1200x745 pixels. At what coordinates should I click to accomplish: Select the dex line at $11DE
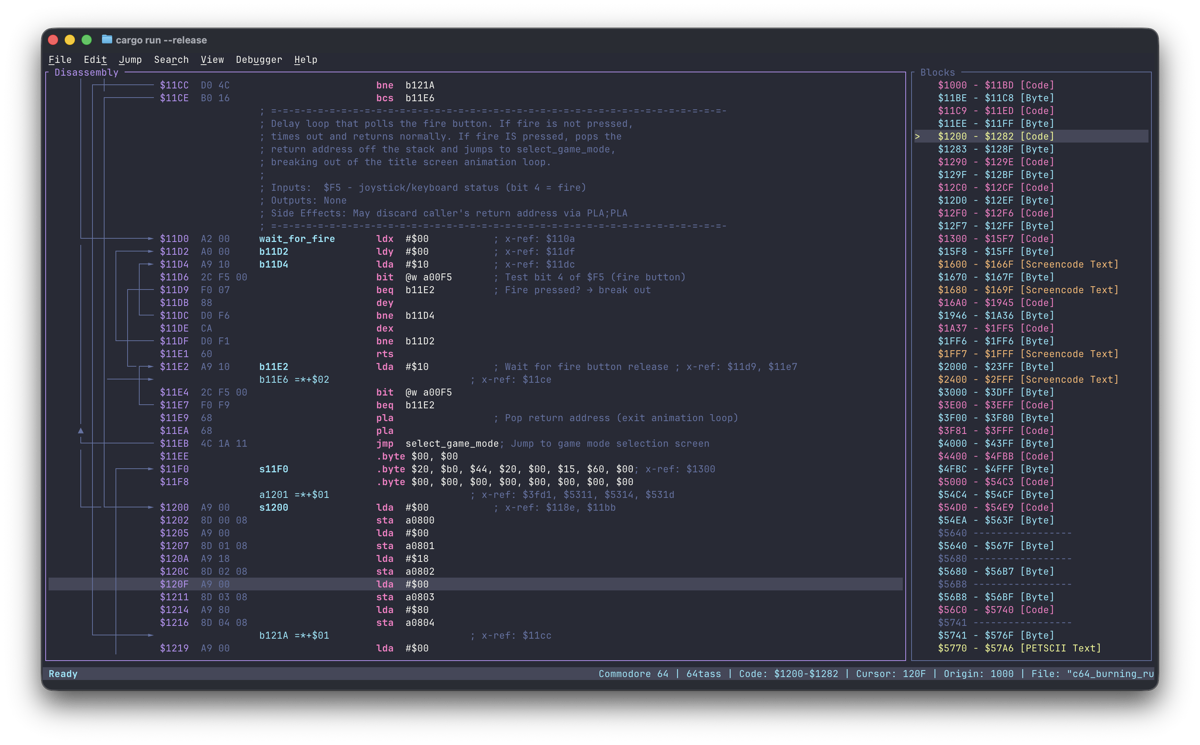[x=476, y=328]
